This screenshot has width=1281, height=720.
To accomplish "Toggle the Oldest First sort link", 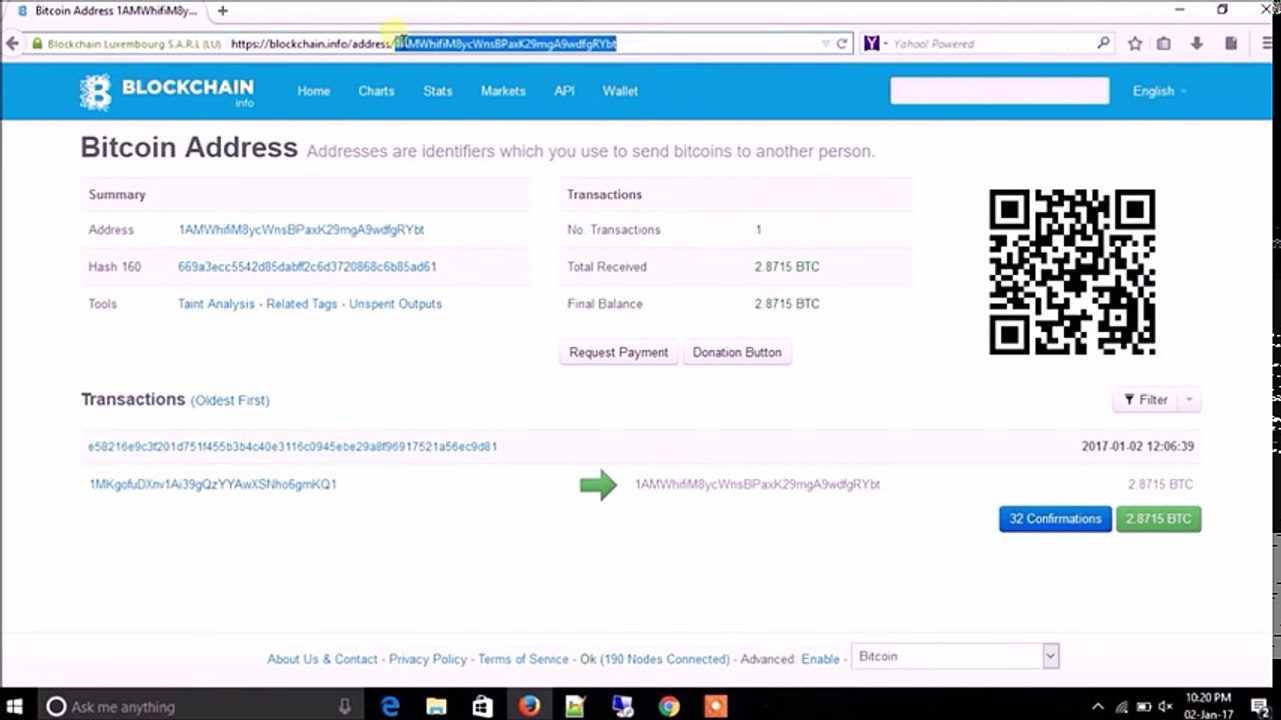I will [x=230, y=400].
